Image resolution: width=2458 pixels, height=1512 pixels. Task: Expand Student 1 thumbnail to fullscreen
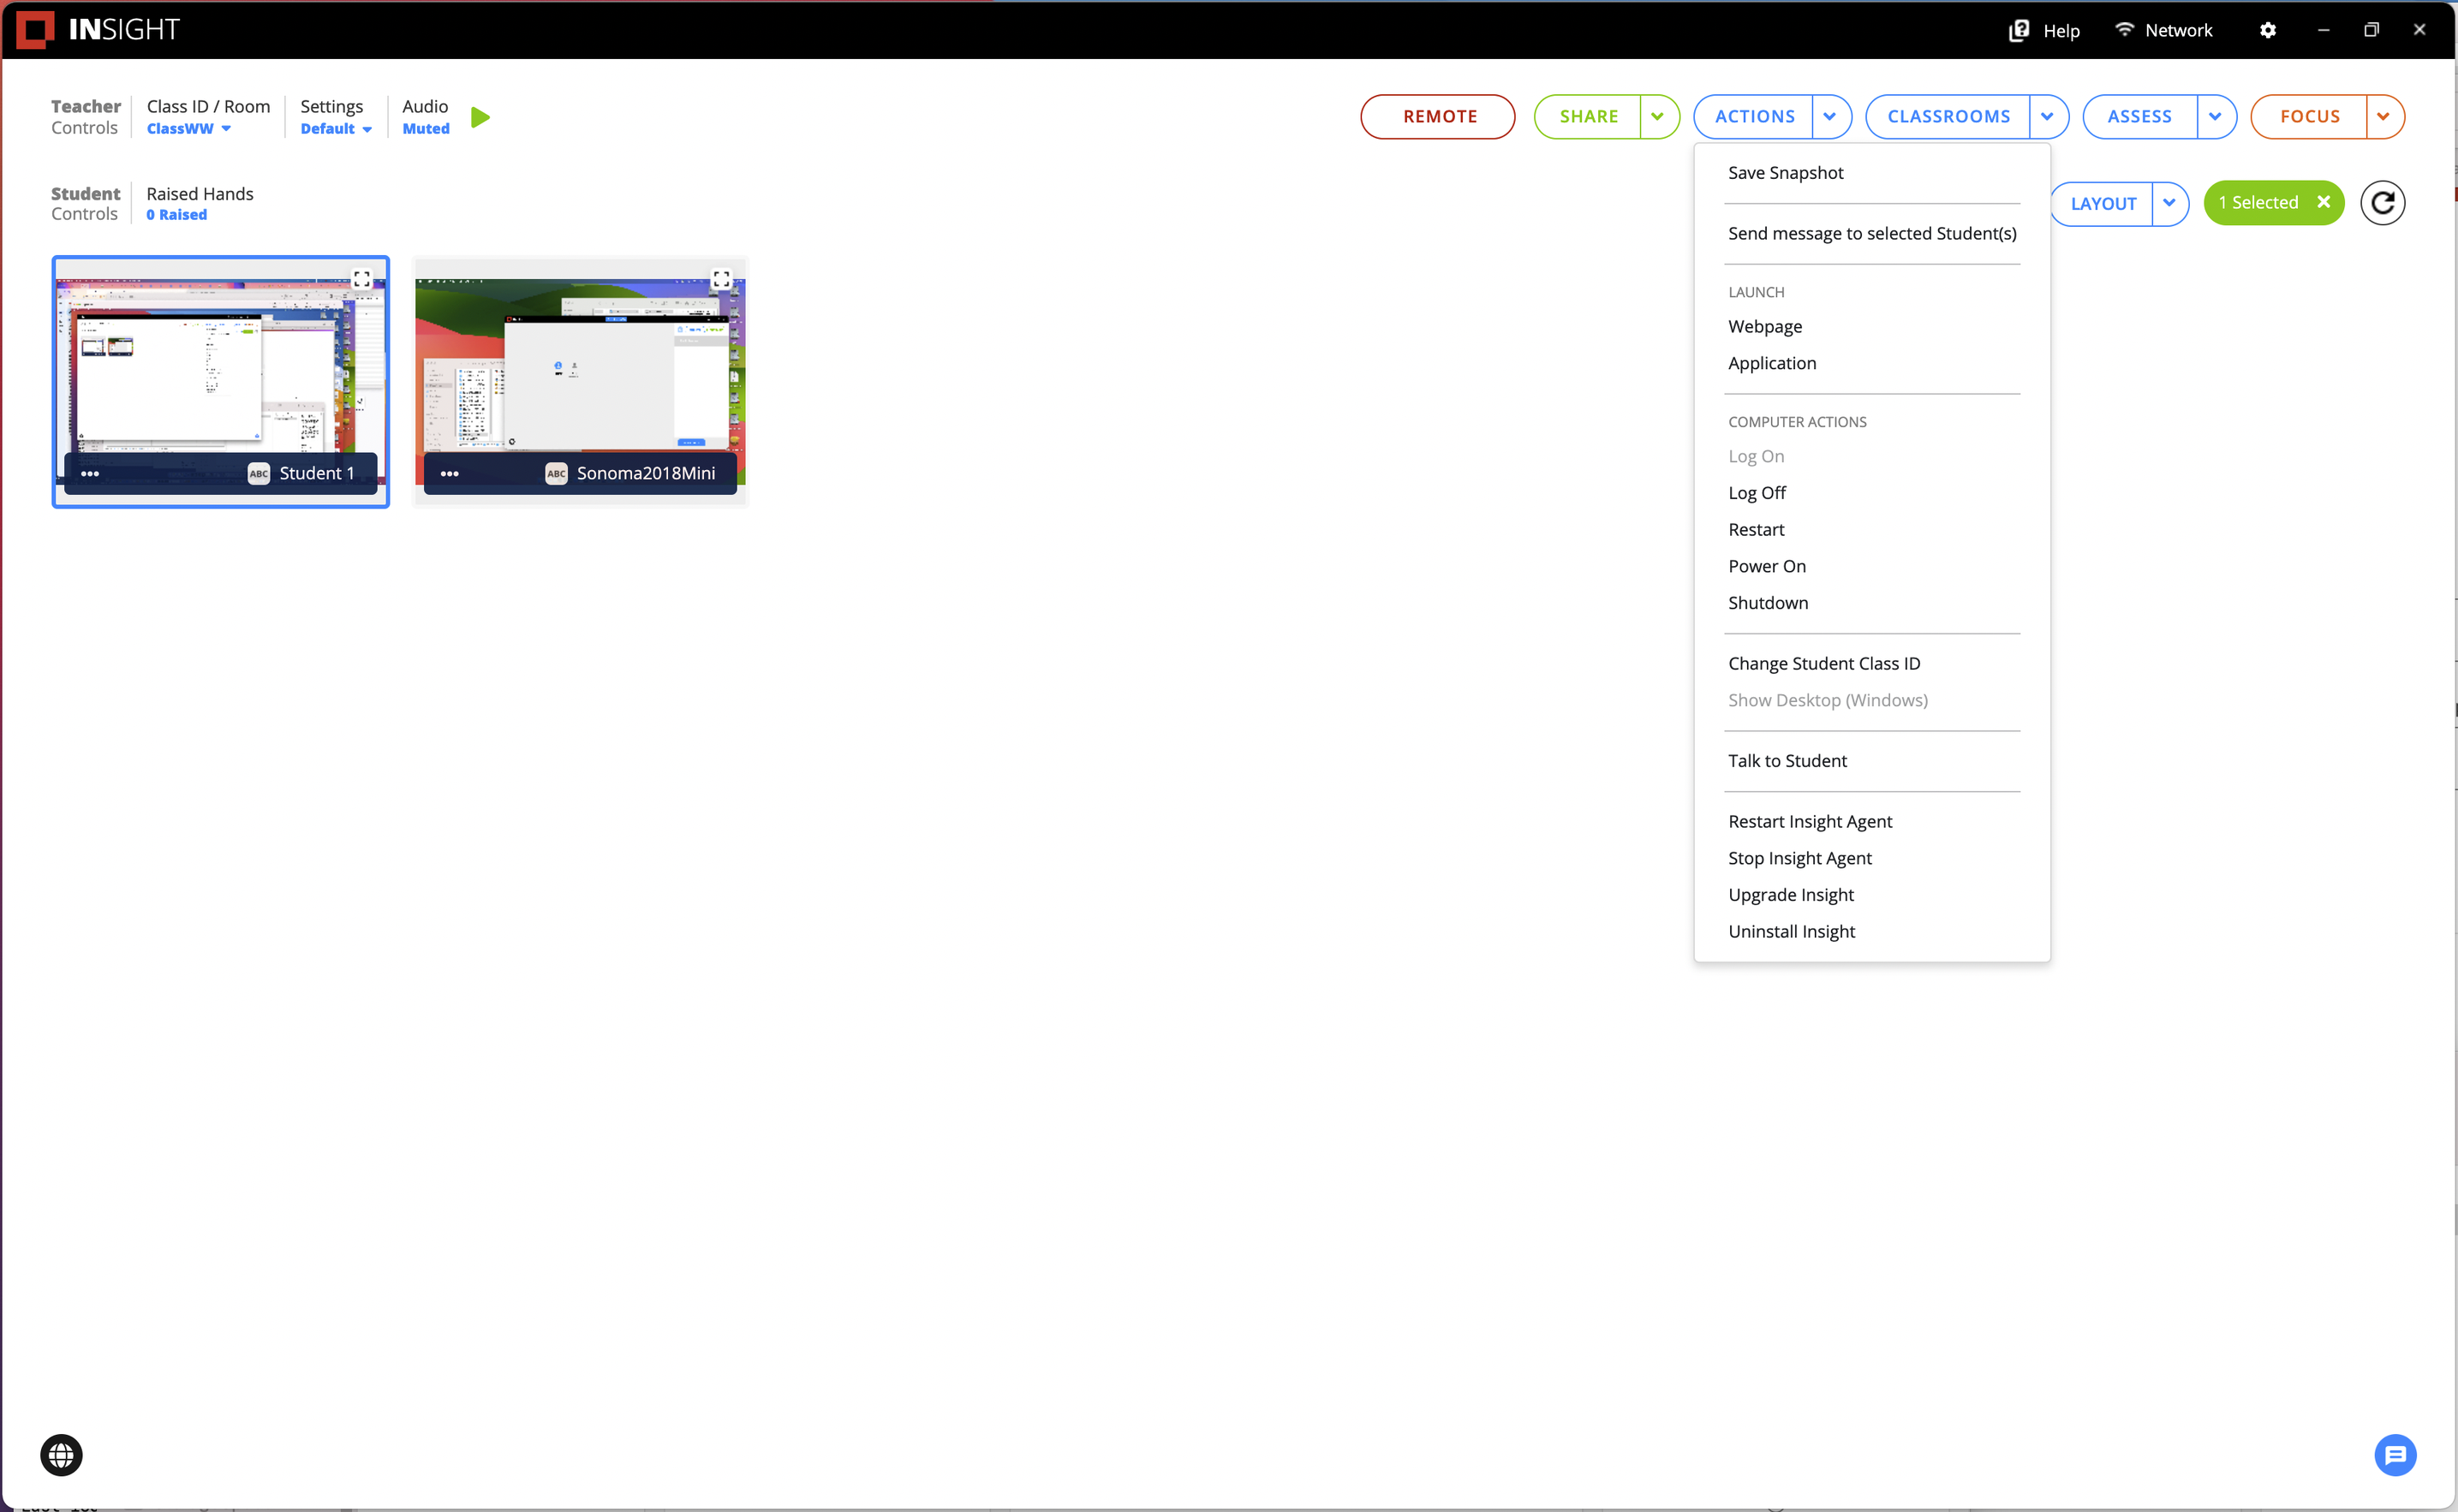[362, 278]
